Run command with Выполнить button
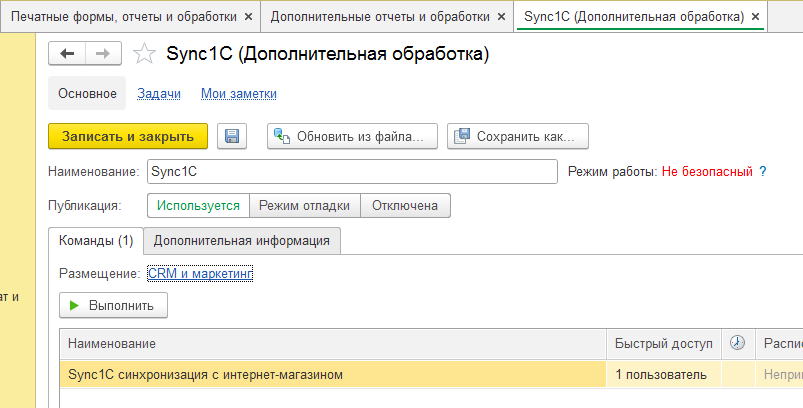Screen dimensions: 803x408 [x=113, y=305]
